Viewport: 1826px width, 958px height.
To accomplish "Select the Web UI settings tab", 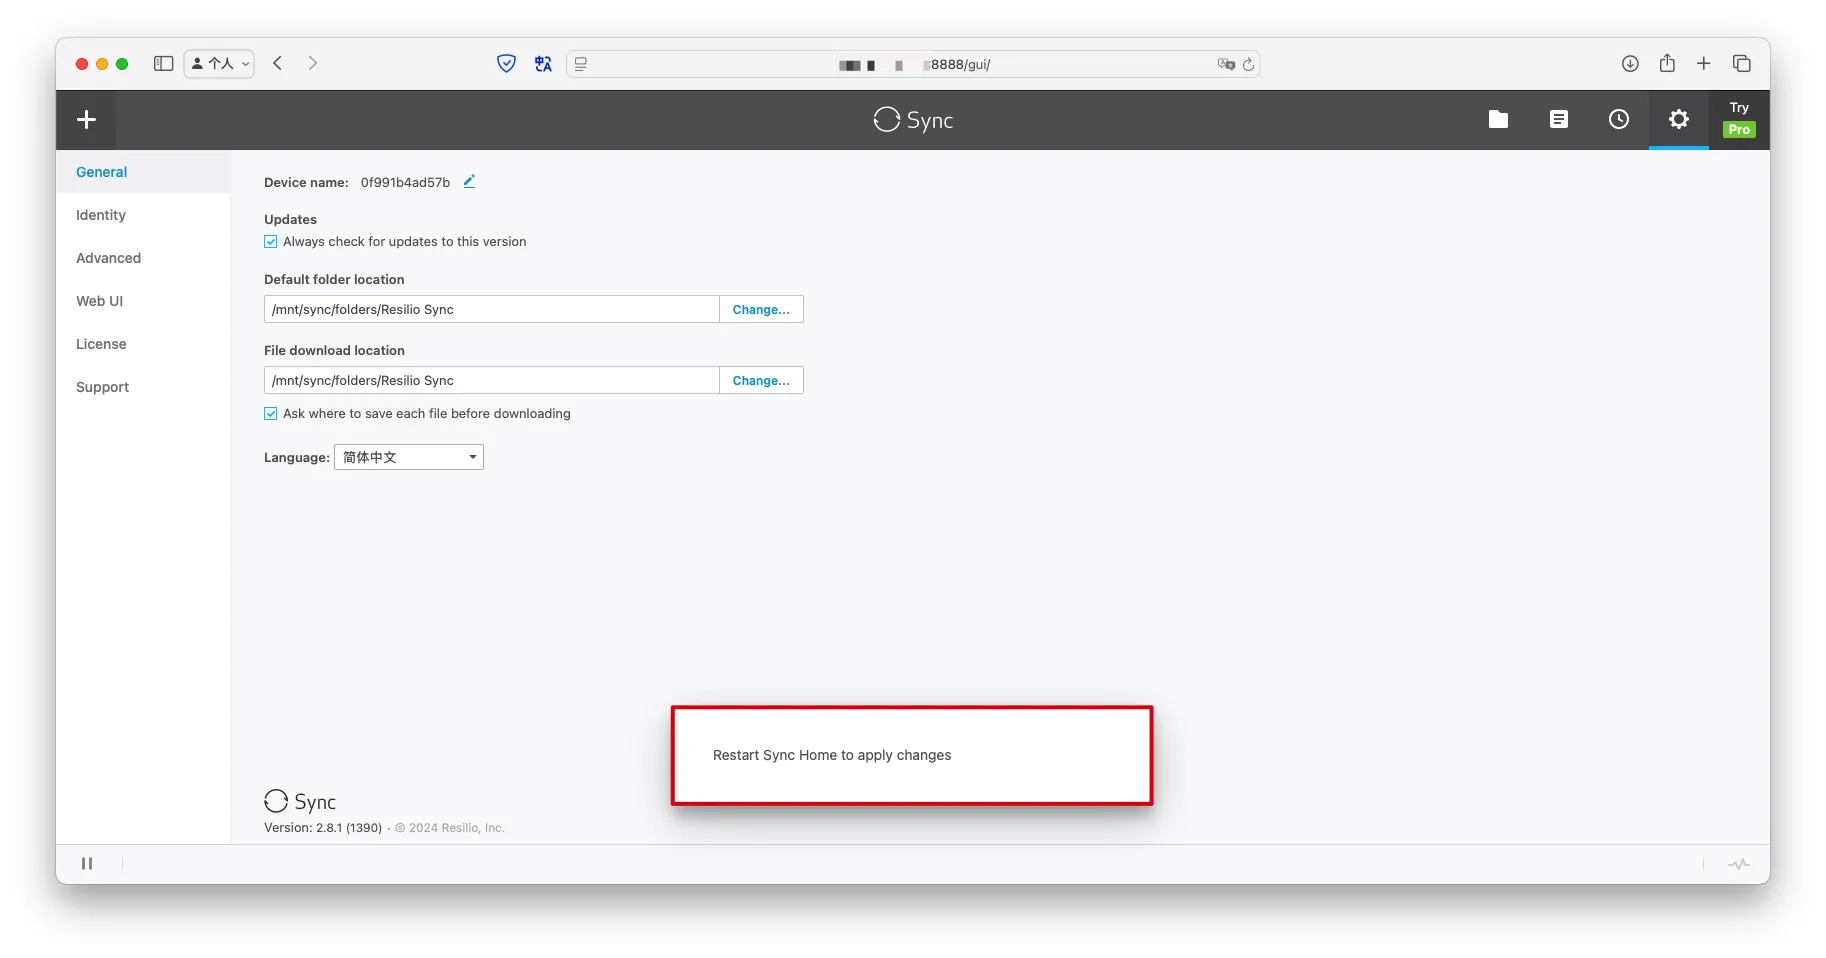I will pyautogui.click(x=99, y=301).
